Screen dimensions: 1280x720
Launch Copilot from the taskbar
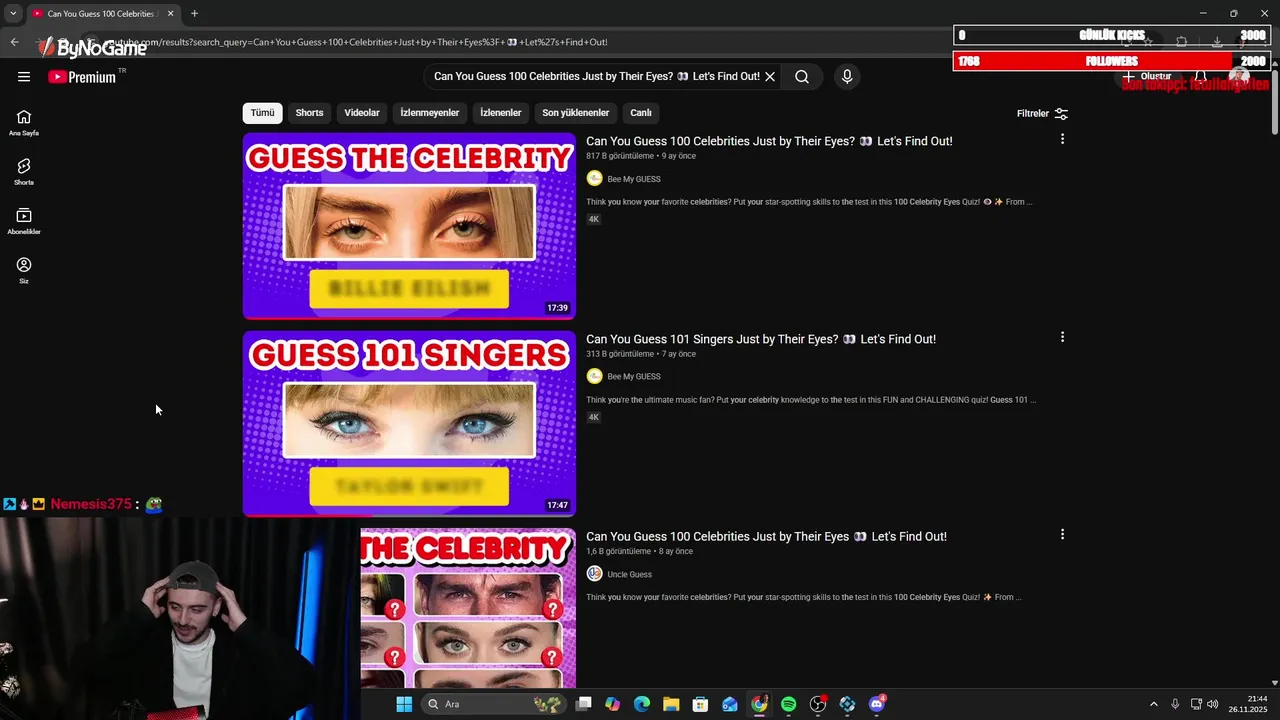click(612, 704)
